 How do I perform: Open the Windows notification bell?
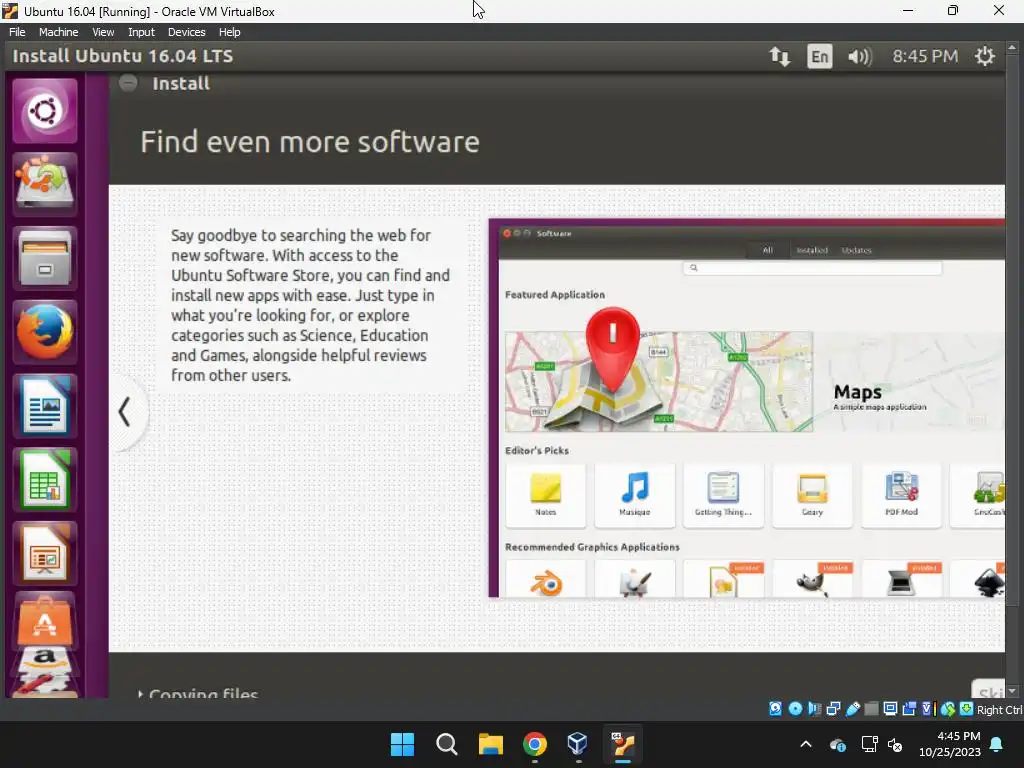point(997,744)
